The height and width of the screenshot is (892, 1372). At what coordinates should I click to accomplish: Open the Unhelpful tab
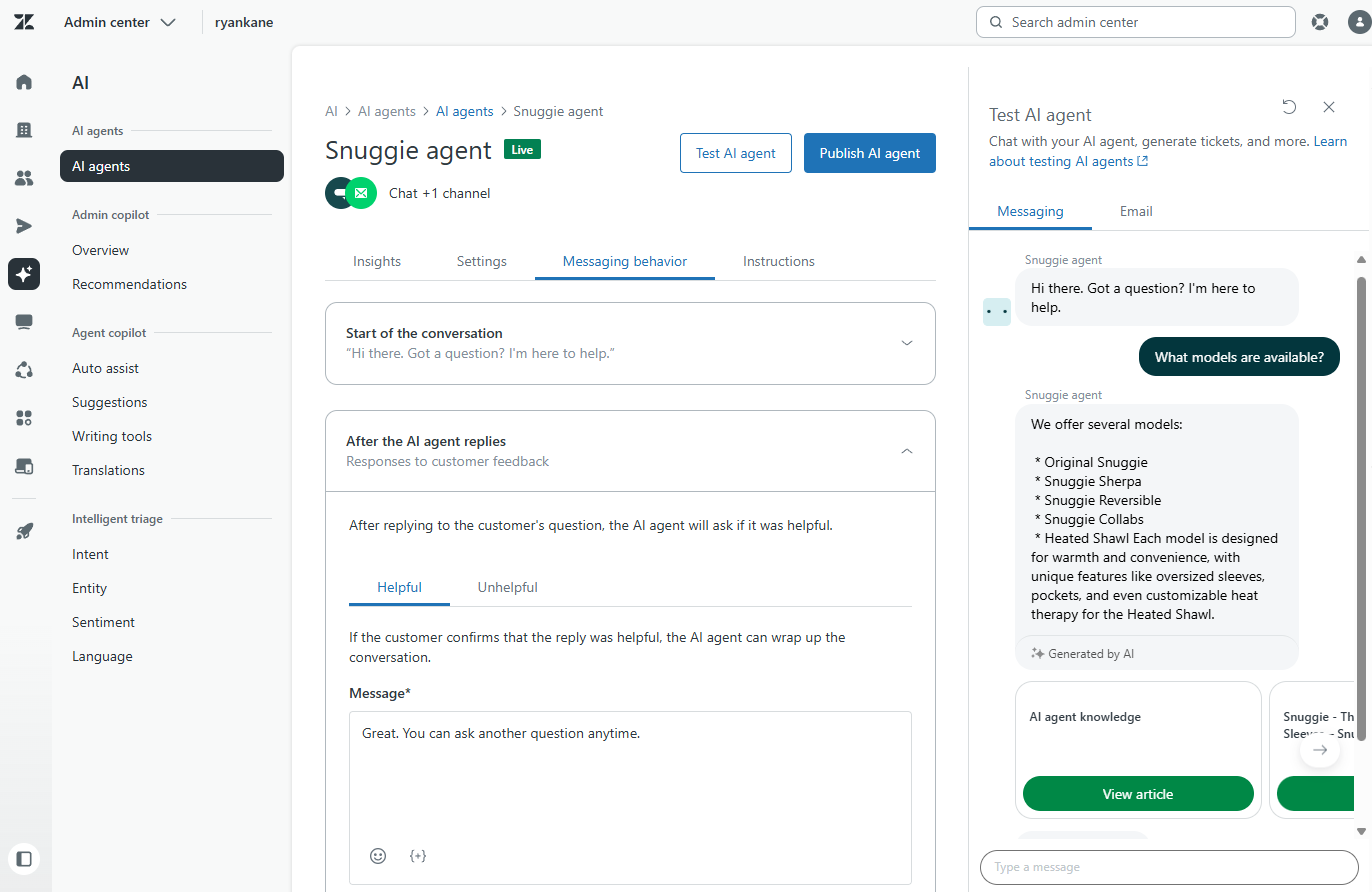pos(507,587)
